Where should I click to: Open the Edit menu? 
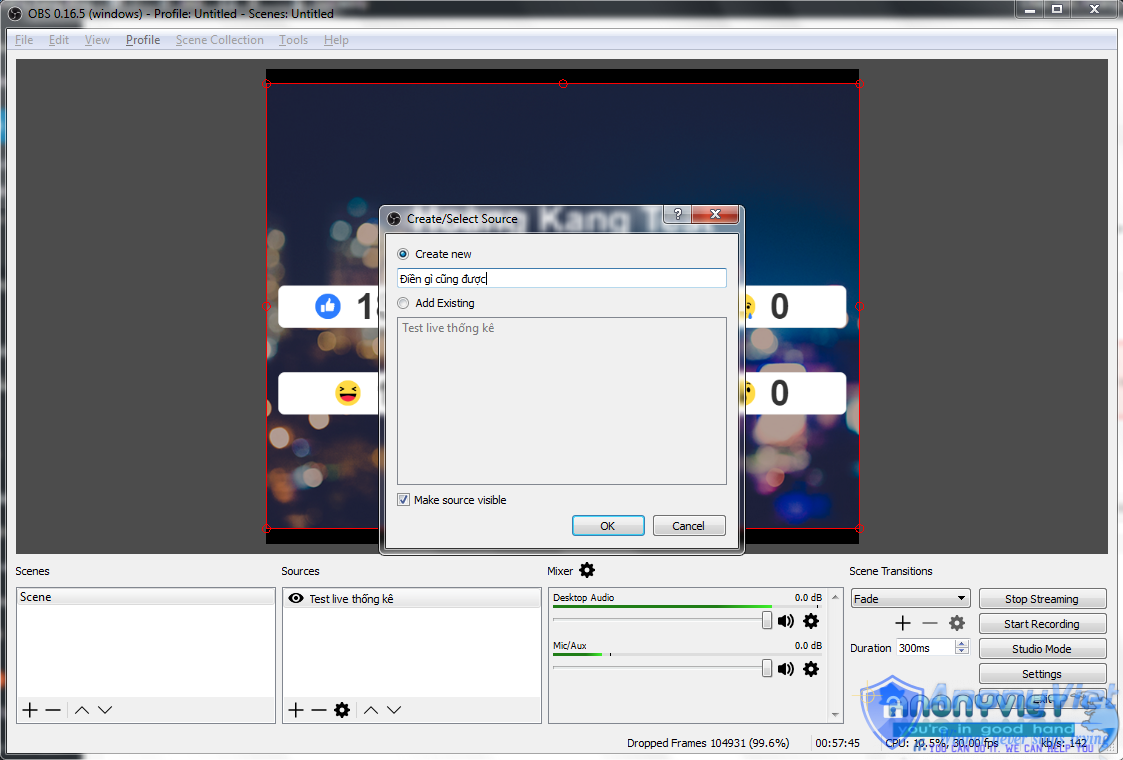coord(59,40)
